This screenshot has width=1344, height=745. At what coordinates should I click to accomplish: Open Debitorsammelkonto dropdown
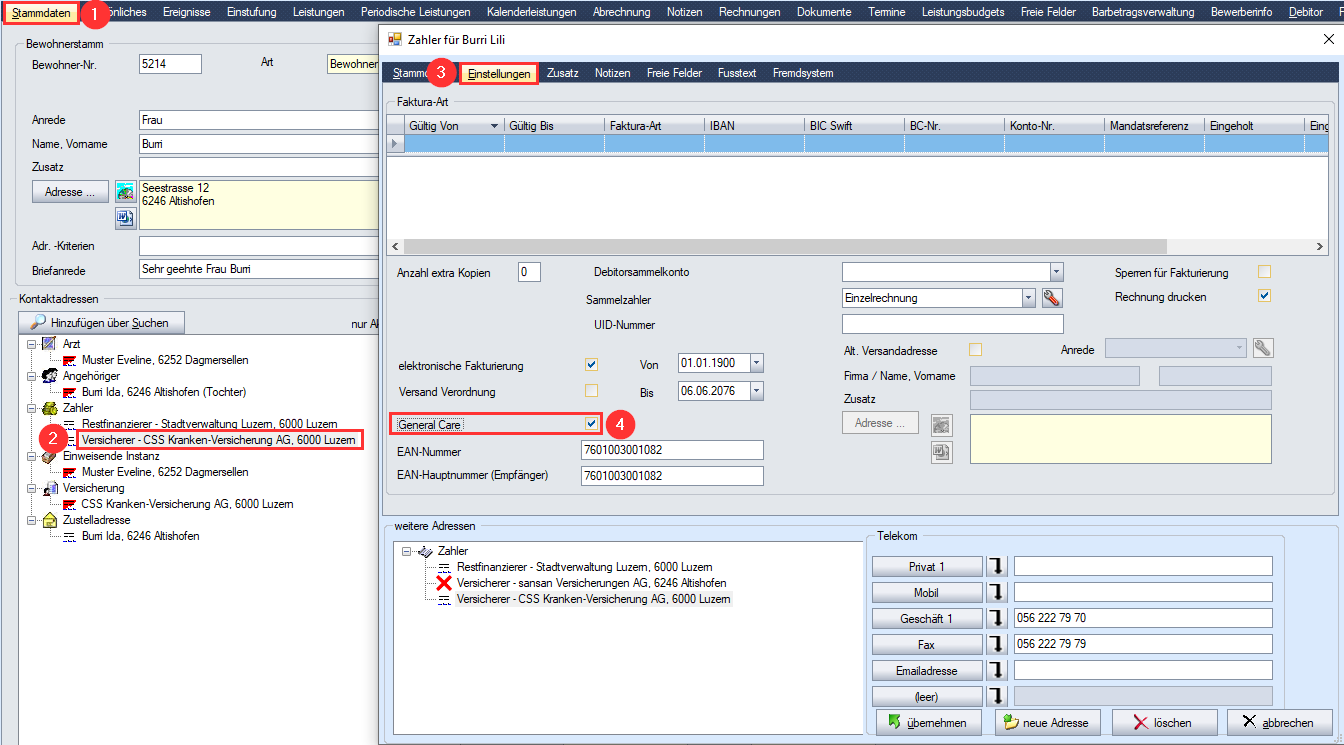pos(1056,272)
